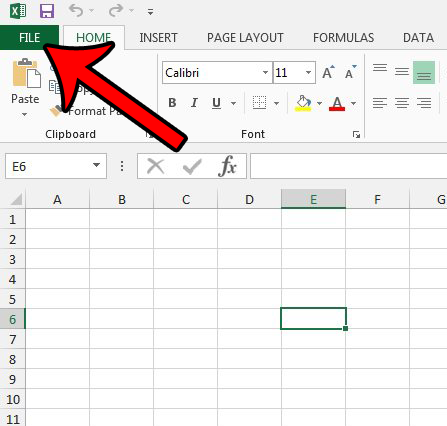447x426 pixels.
Task: Click inside the formula bar
Action: [x=349, y=166]
